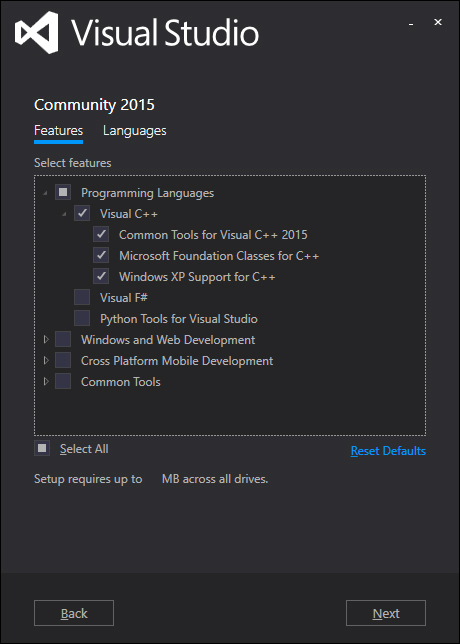The width and height of the screenshot is (460, 644).
Task: Expand the Common Tools node
Action: coord(46,382)
